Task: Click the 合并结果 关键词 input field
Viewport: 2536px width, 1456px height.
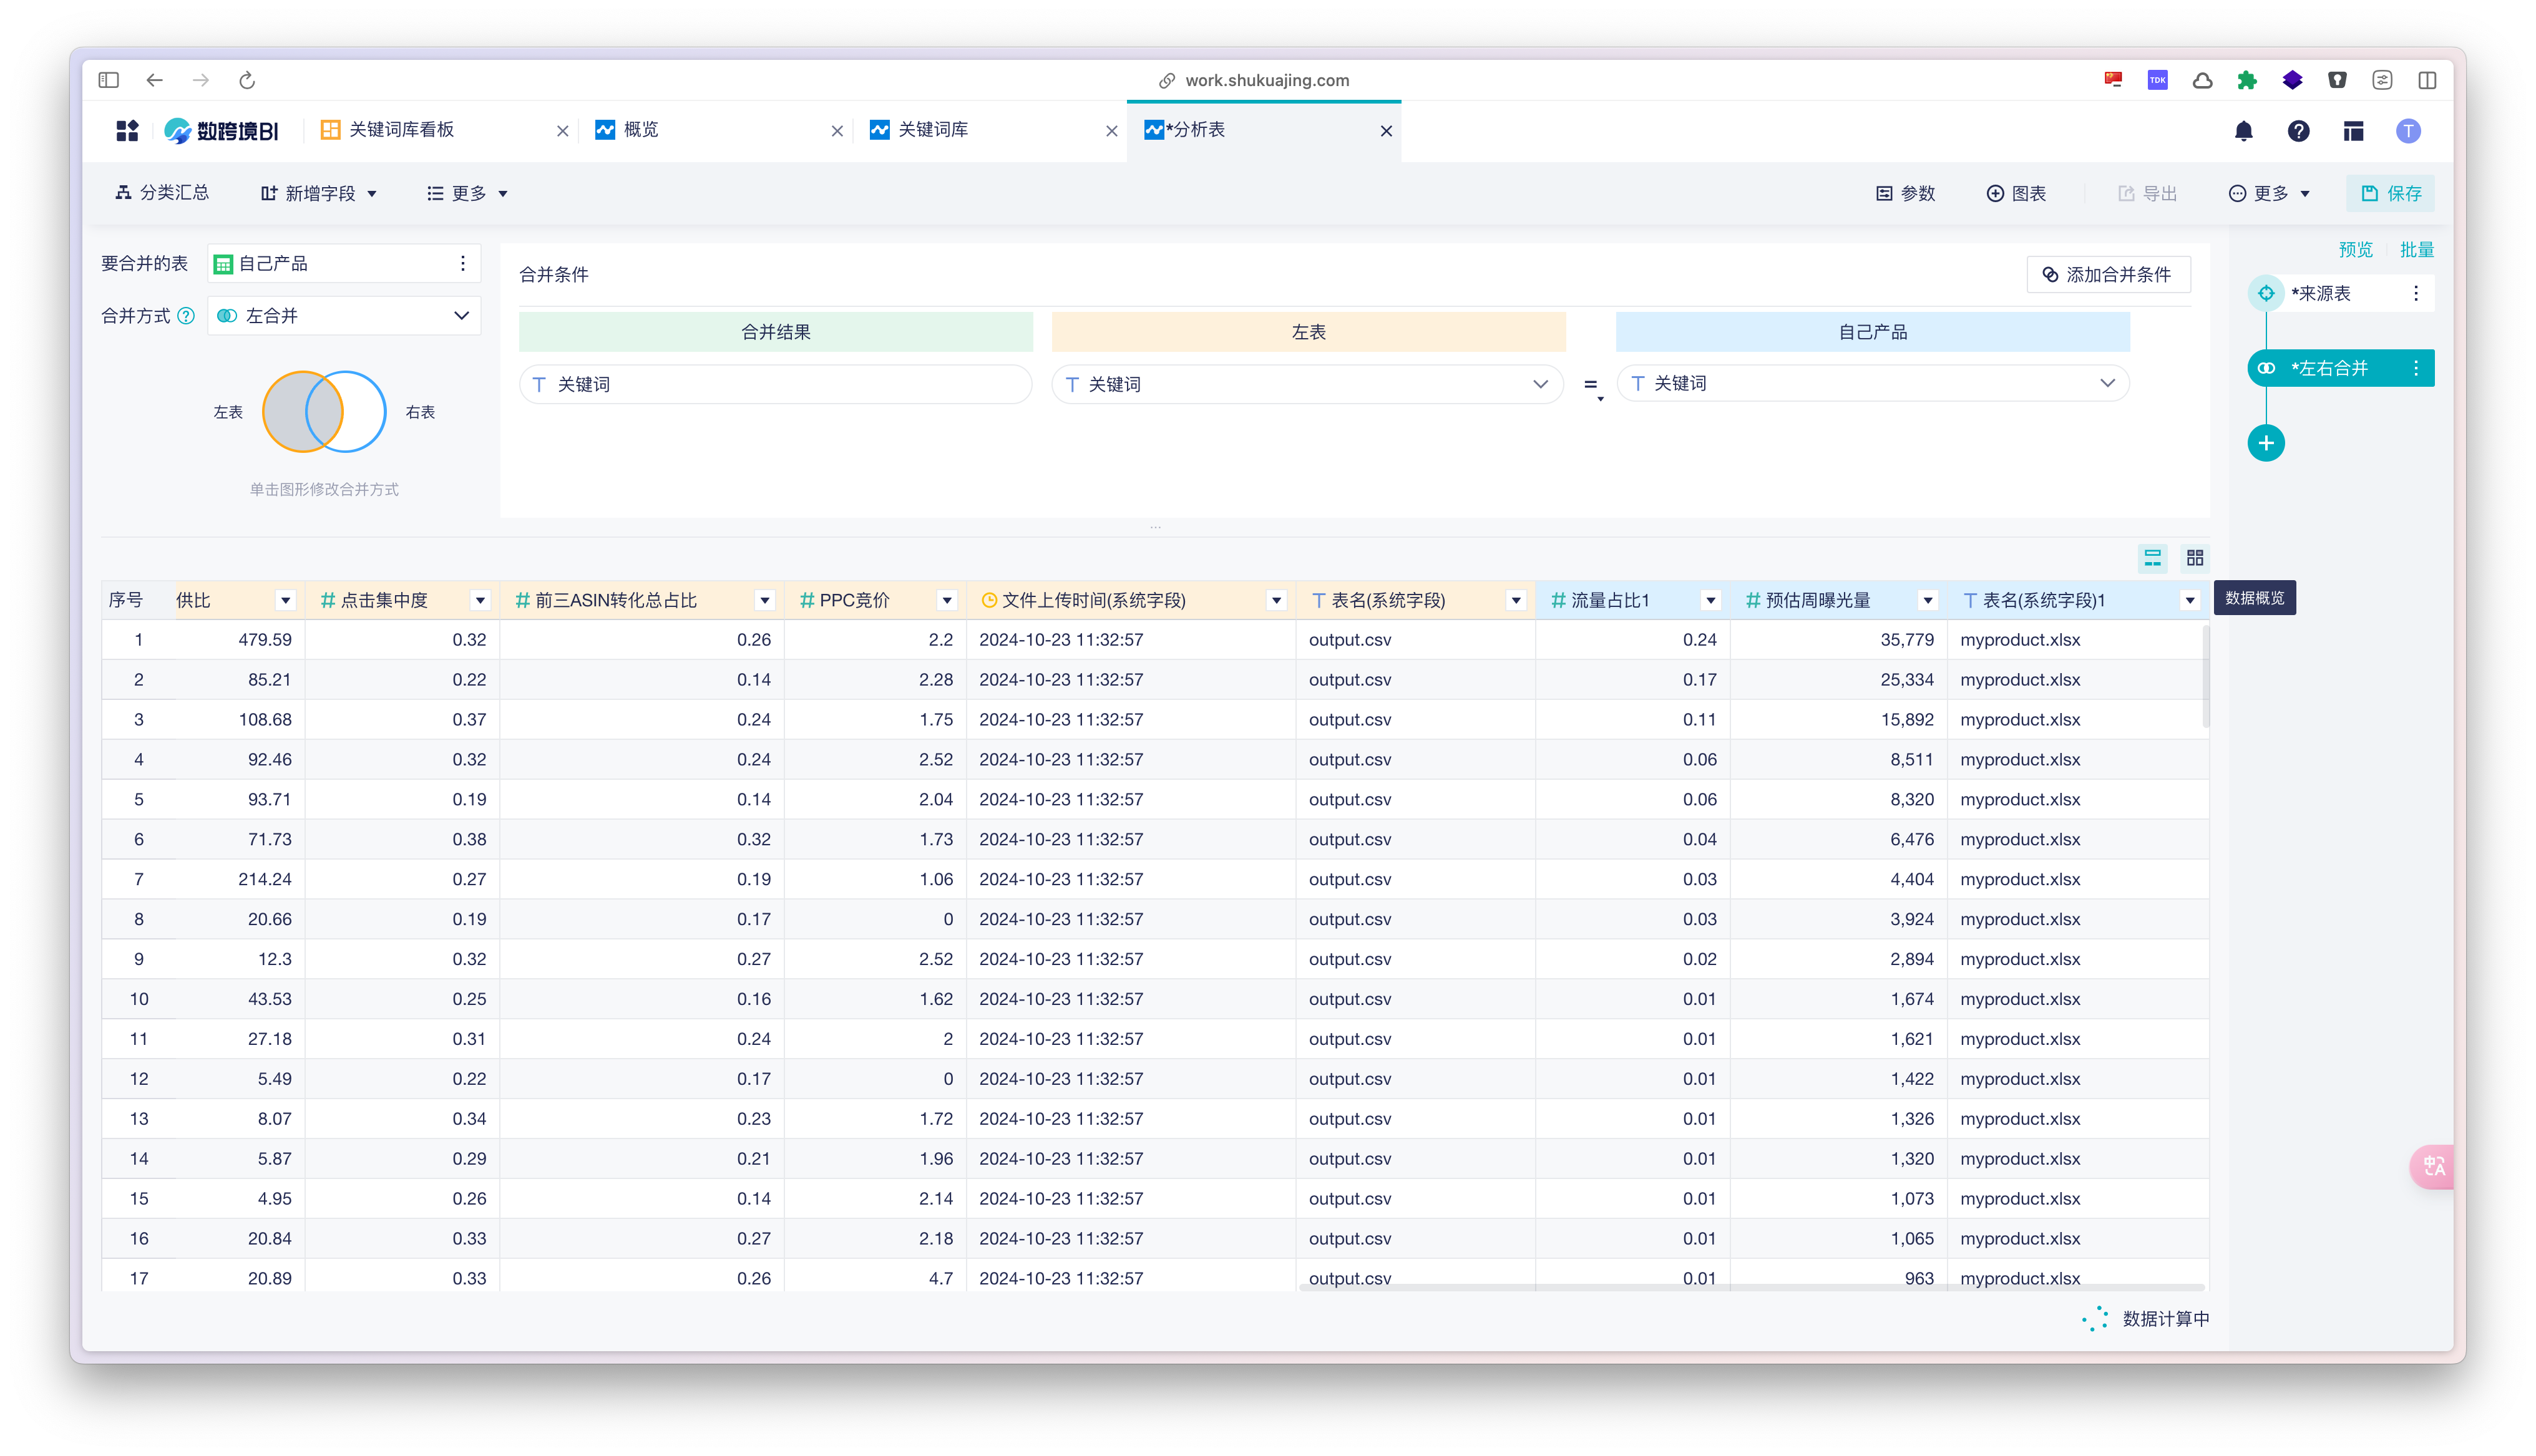Action: click(x=775, y=384)
